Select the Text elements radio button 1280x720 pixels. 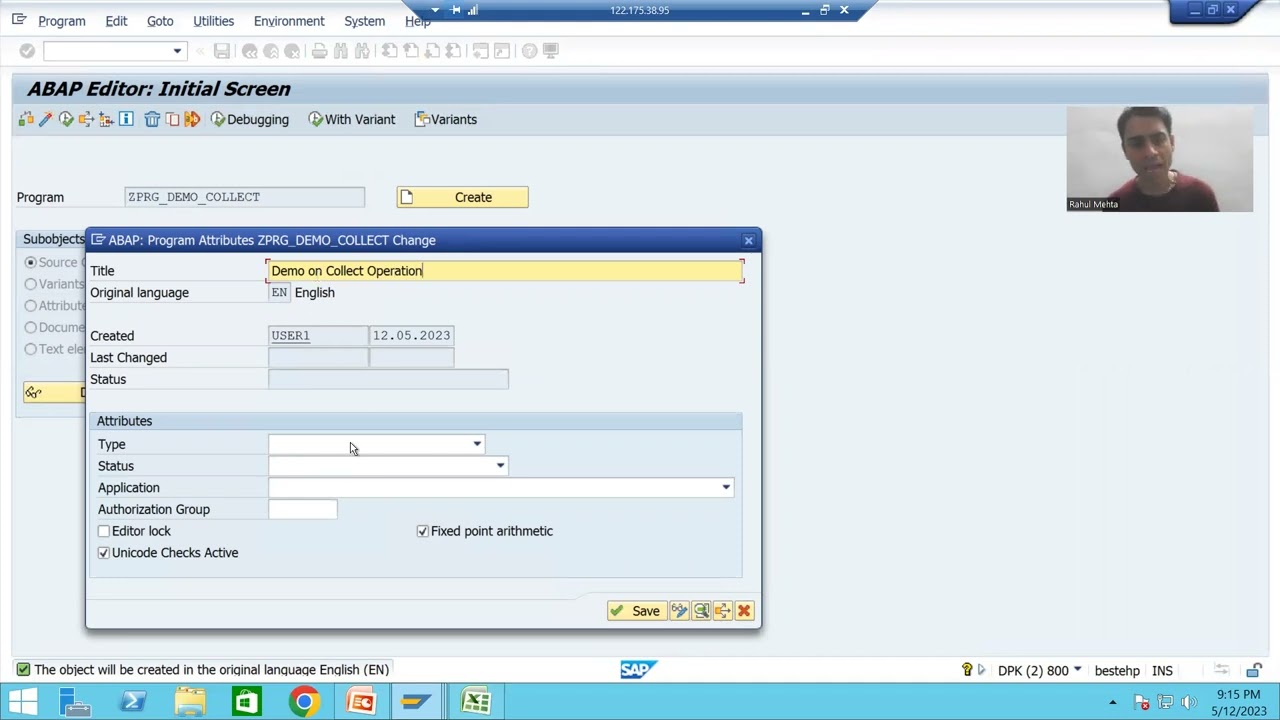31,349
